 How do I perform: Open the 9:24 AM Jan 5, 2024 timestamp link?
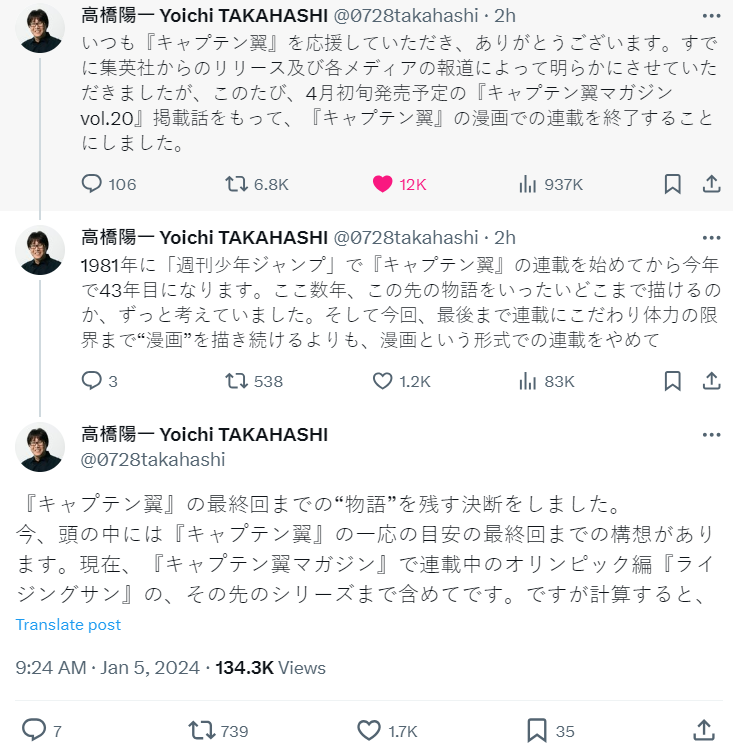click(x=110, y=668)
